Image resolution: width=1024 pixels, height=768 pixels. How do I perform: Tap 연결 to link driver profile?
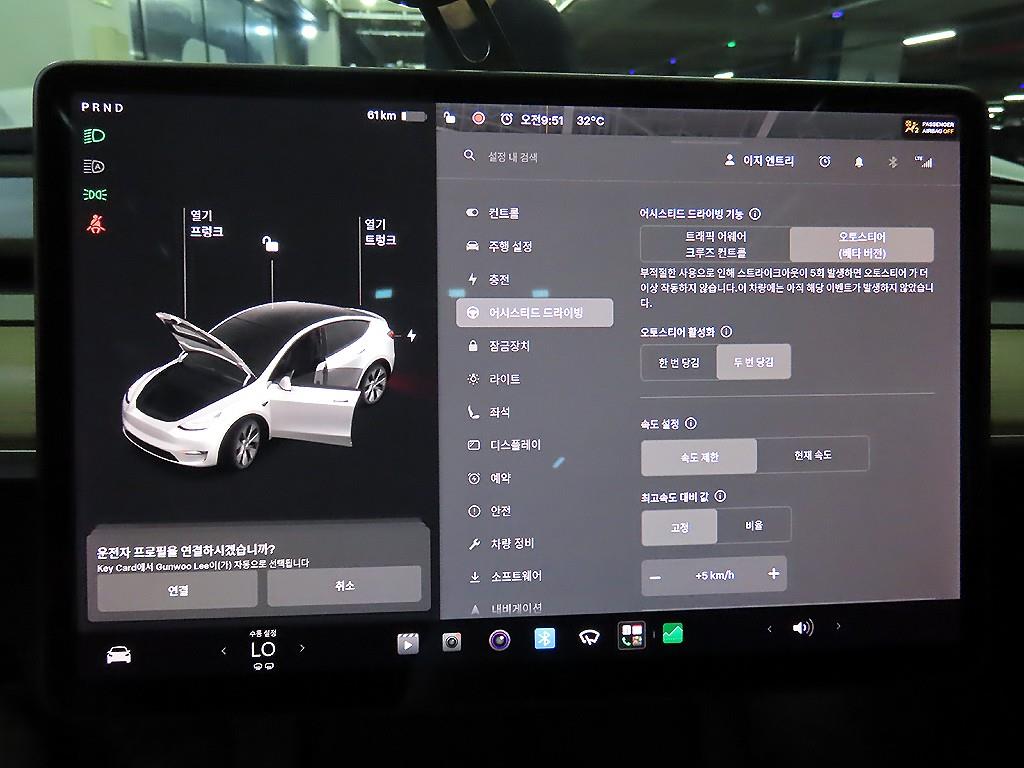(x=178, y=590)
